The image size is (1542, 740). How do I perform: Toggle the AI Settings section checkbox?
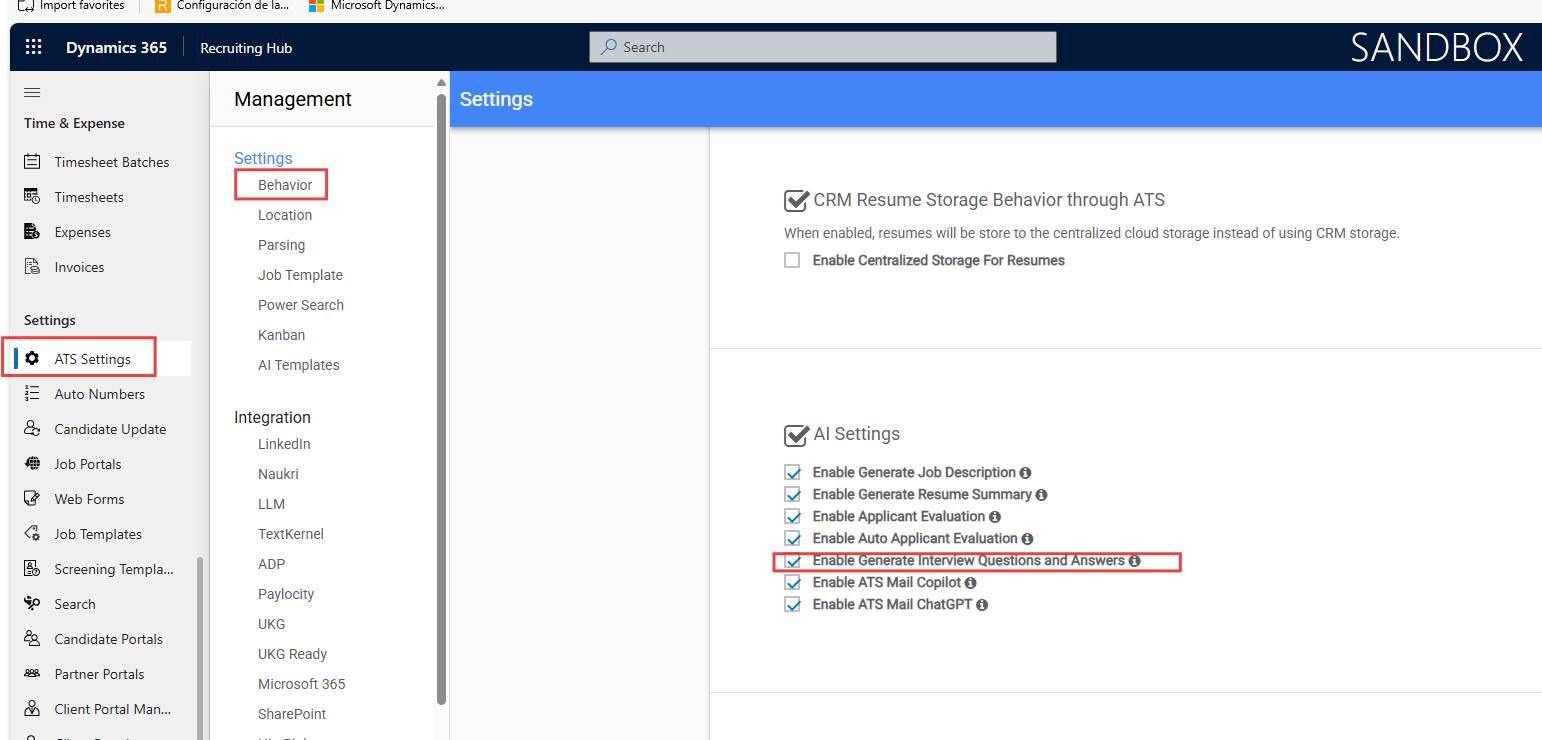[x=796, y=435]
